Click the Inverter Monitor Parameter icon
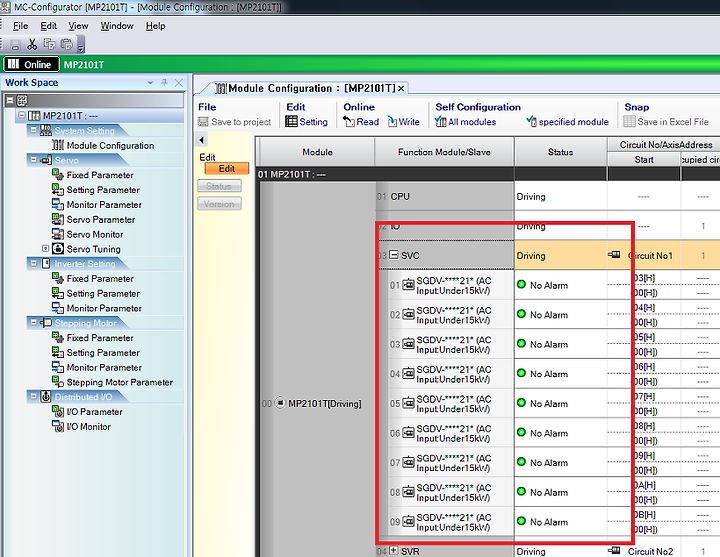Image resolution: width=720 pixels, height=557 pixels. 57,308
